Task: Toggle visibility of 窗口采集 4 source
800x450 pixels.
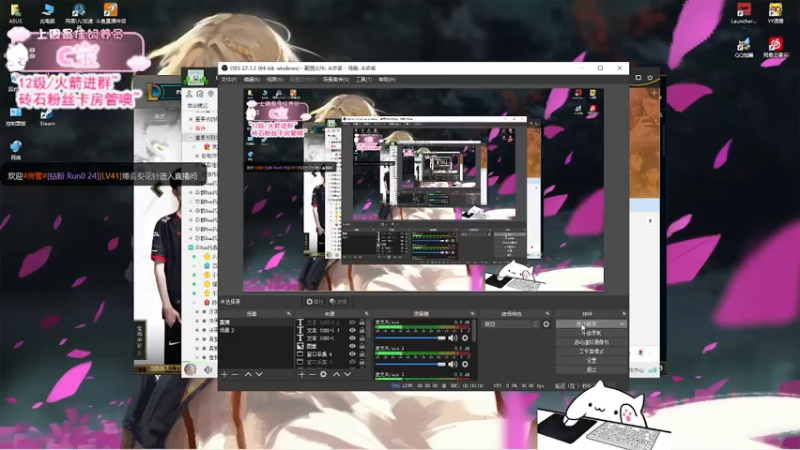Action: point(352,354)
